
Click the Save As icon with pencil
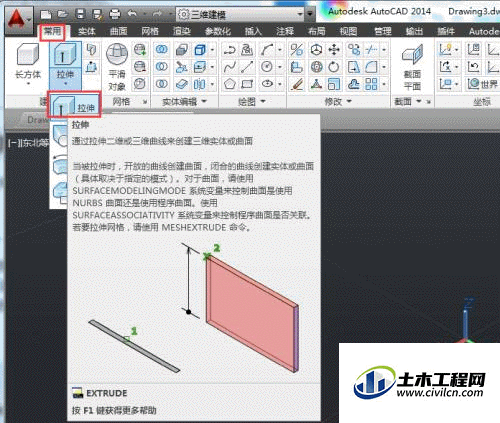(x=97, y=14)
